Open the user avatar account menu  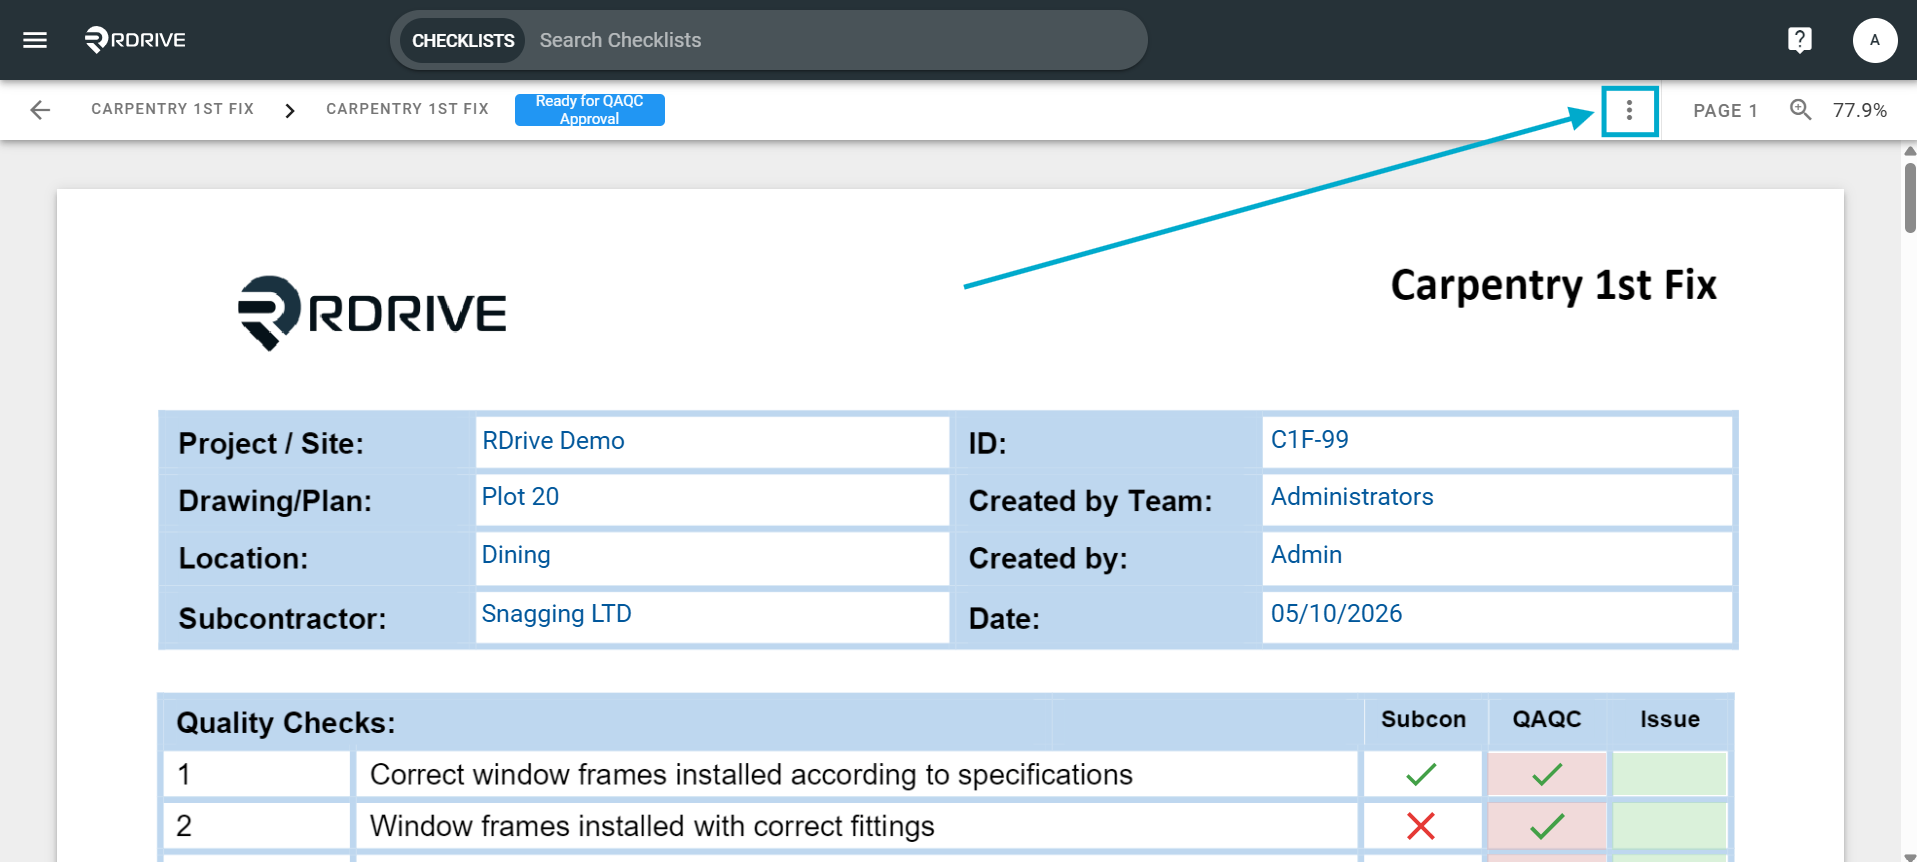[1875, 40]
